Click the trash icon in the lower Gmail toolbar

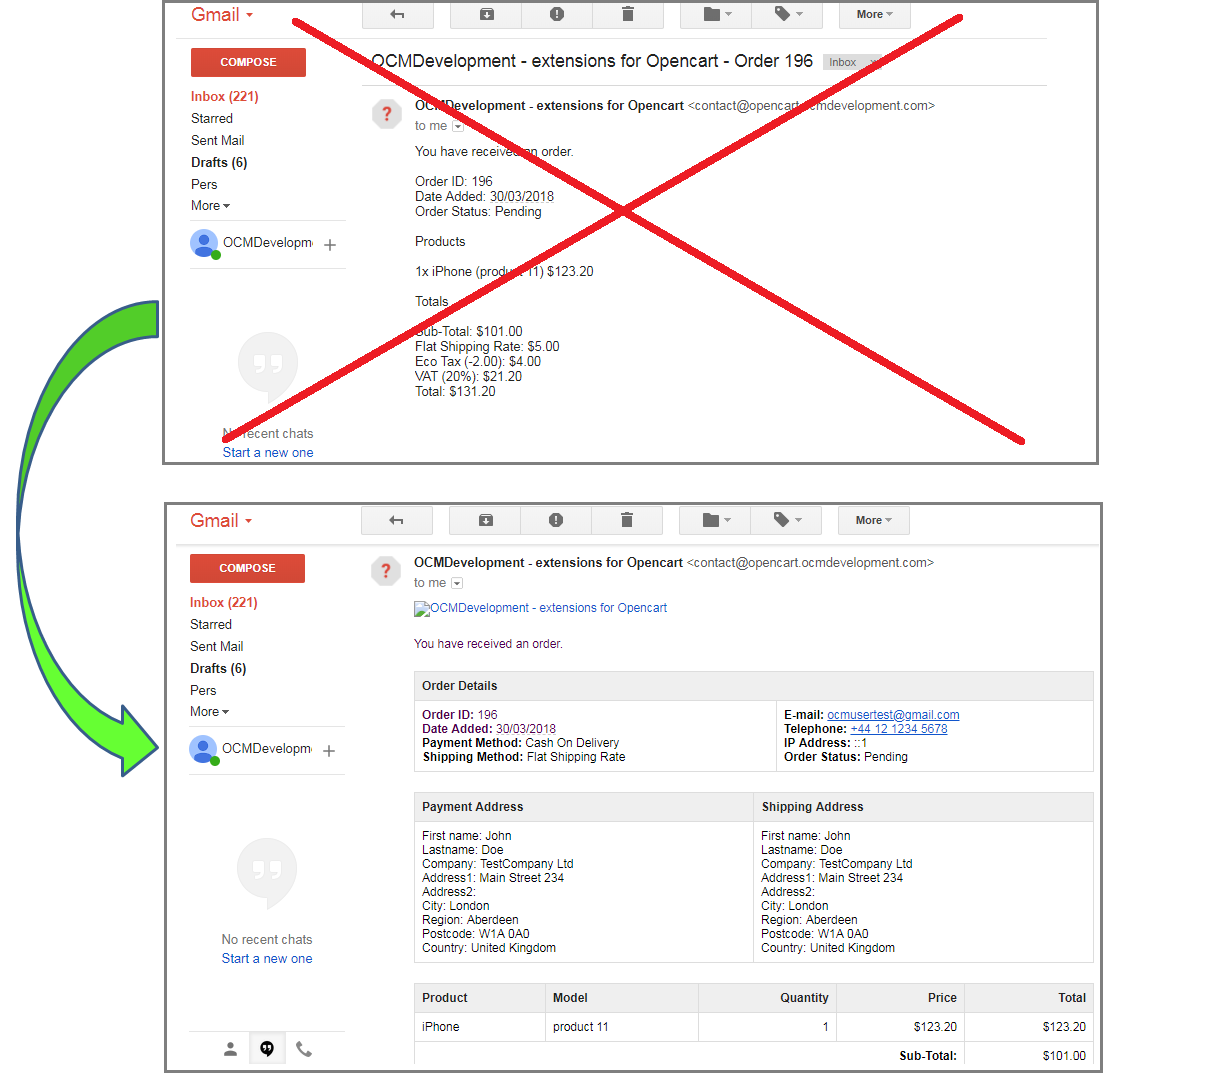[x=627, y=520]
